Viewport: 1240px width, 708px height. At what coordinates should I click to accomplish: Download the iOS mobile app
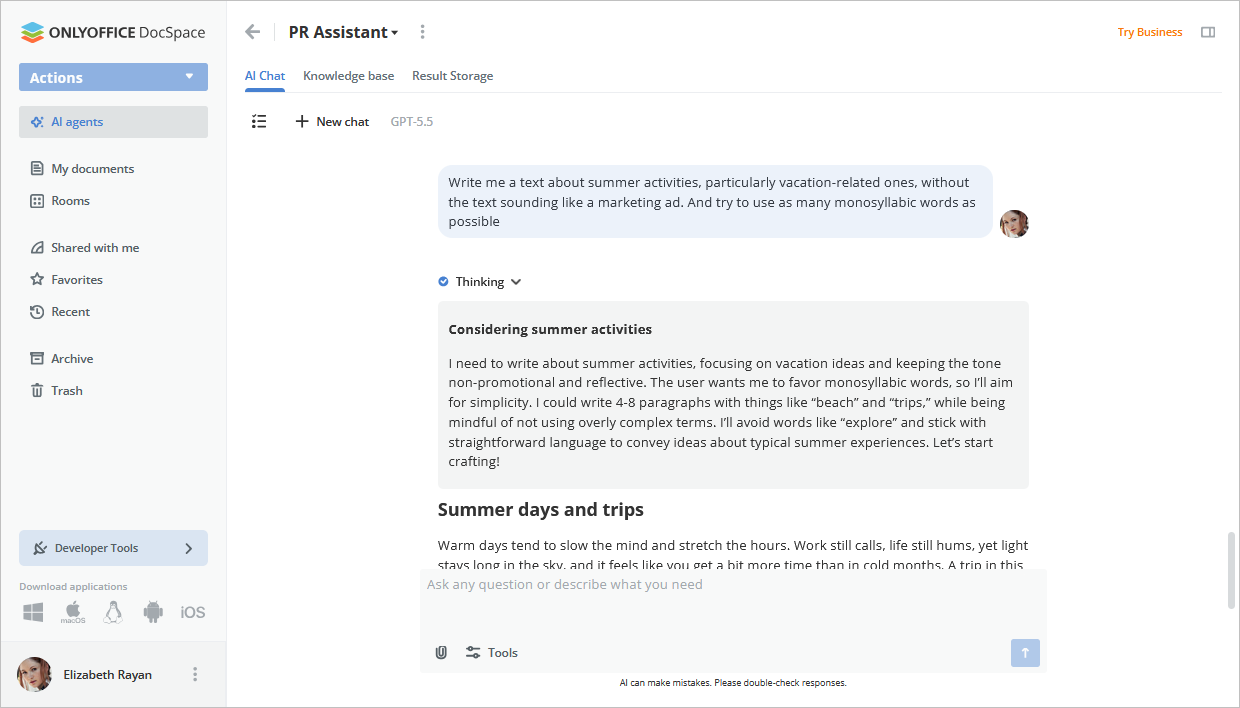tap(193, 612)
